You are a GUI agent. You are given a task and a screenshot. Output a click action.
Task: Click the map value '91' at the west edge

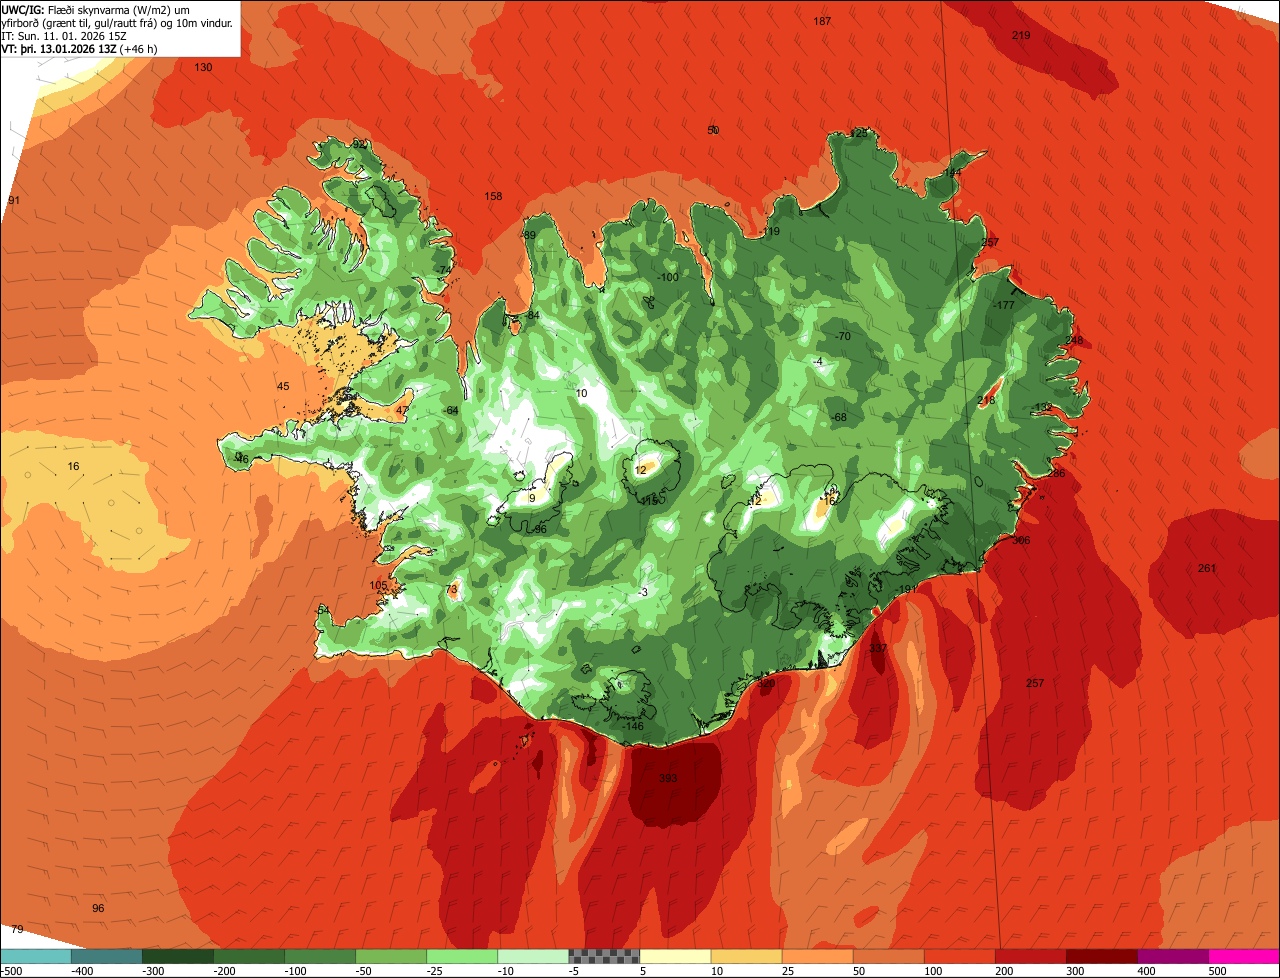[x=14, y=201]
